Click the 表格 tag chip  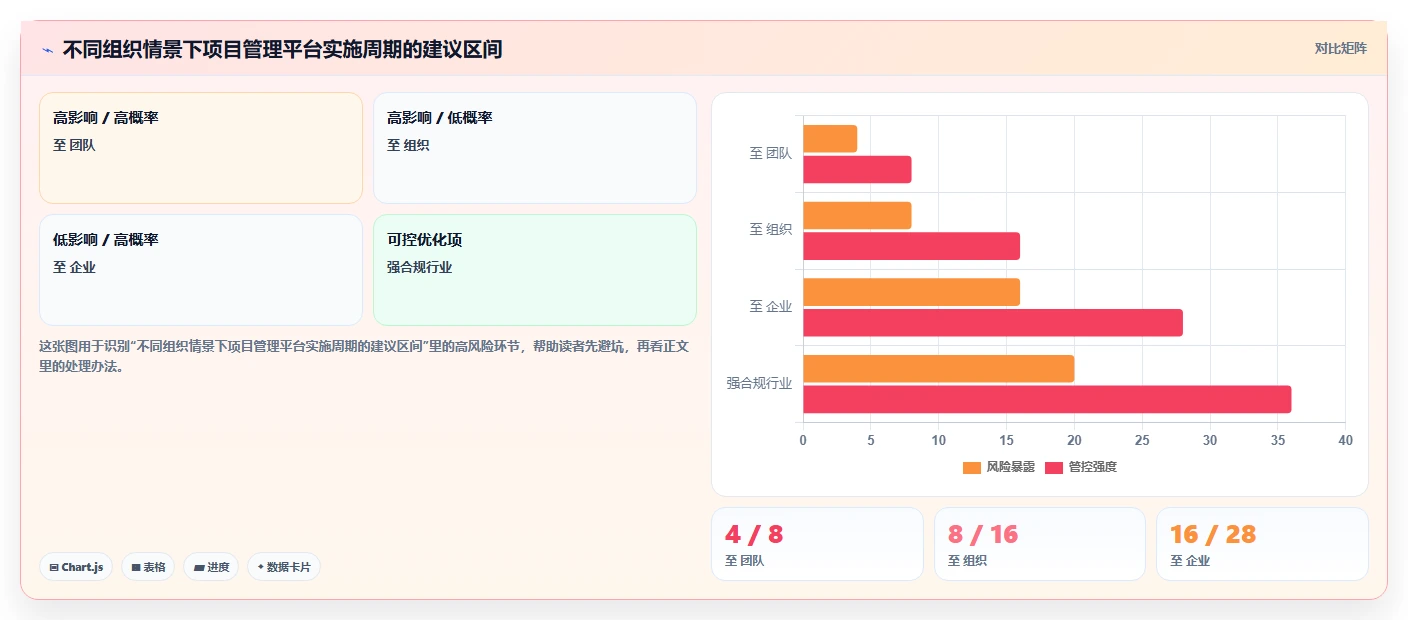[148, 567]
